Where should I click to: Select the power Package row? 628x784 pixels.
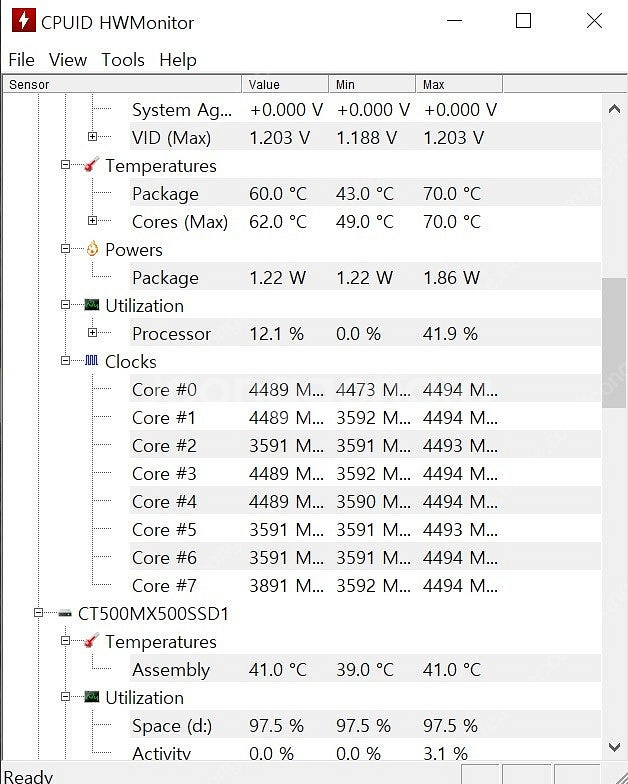pos(365,278)
